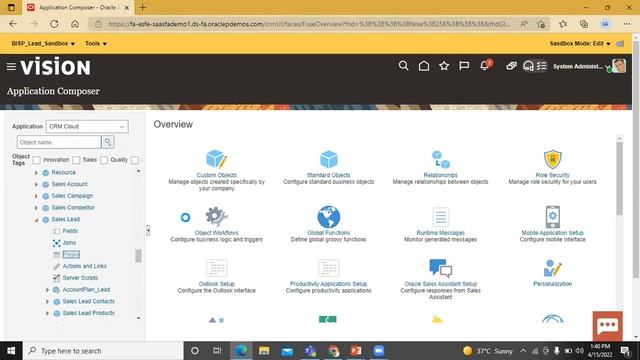Tick the Quality object tag checkbox
Viewport: 640px width, 360px height.
point(104,160)
